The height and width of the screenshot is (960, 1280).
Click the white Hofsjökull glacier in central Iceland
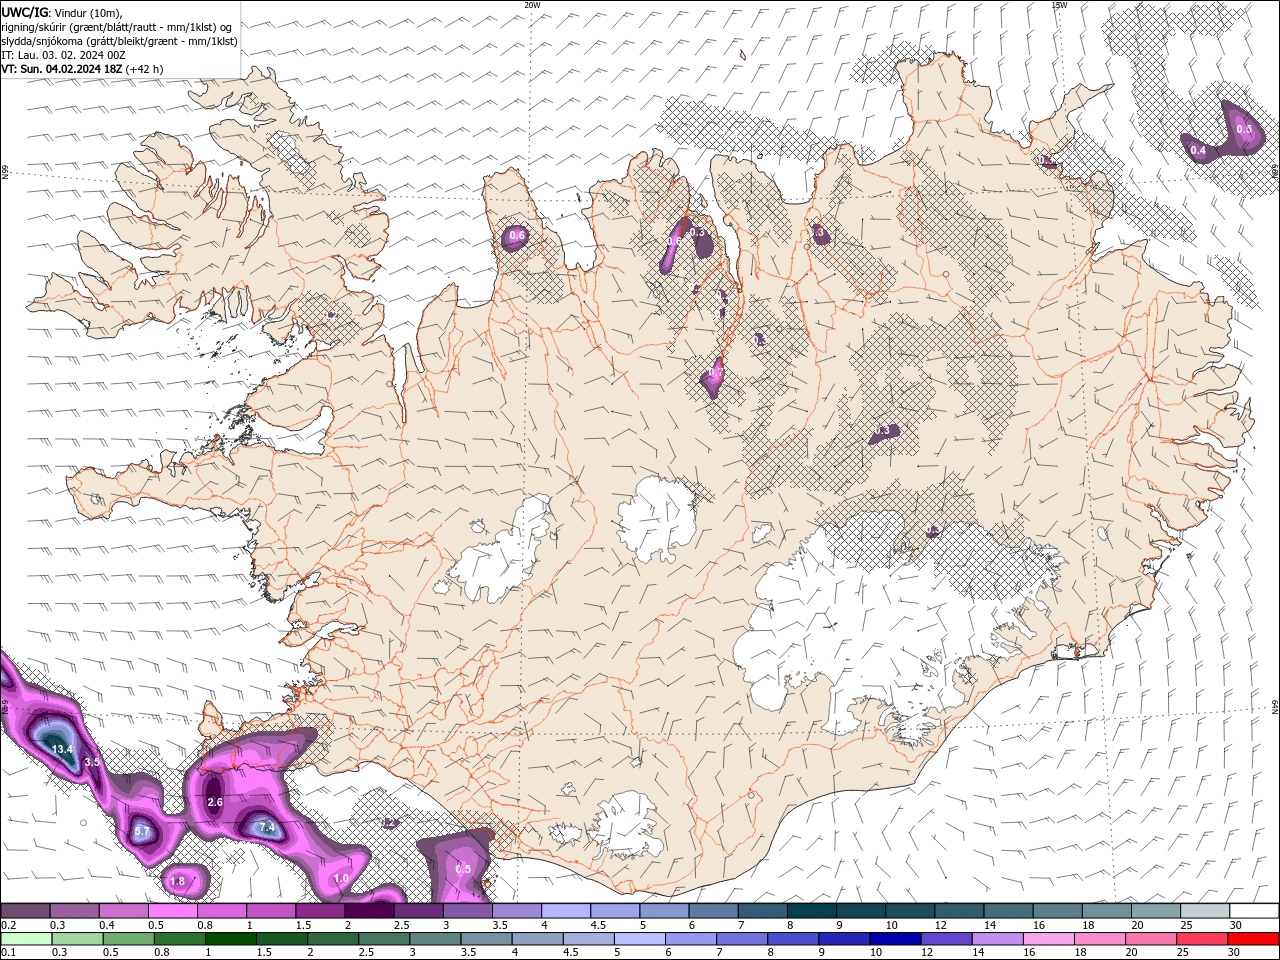pyautogui.click(x=657, y=520)
